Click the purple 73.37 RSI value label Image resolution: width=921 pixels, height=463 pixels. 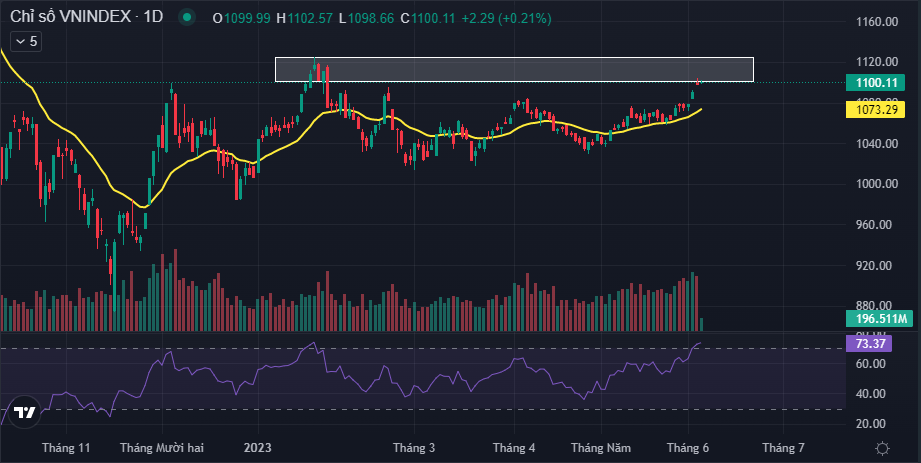click(866, 343)
